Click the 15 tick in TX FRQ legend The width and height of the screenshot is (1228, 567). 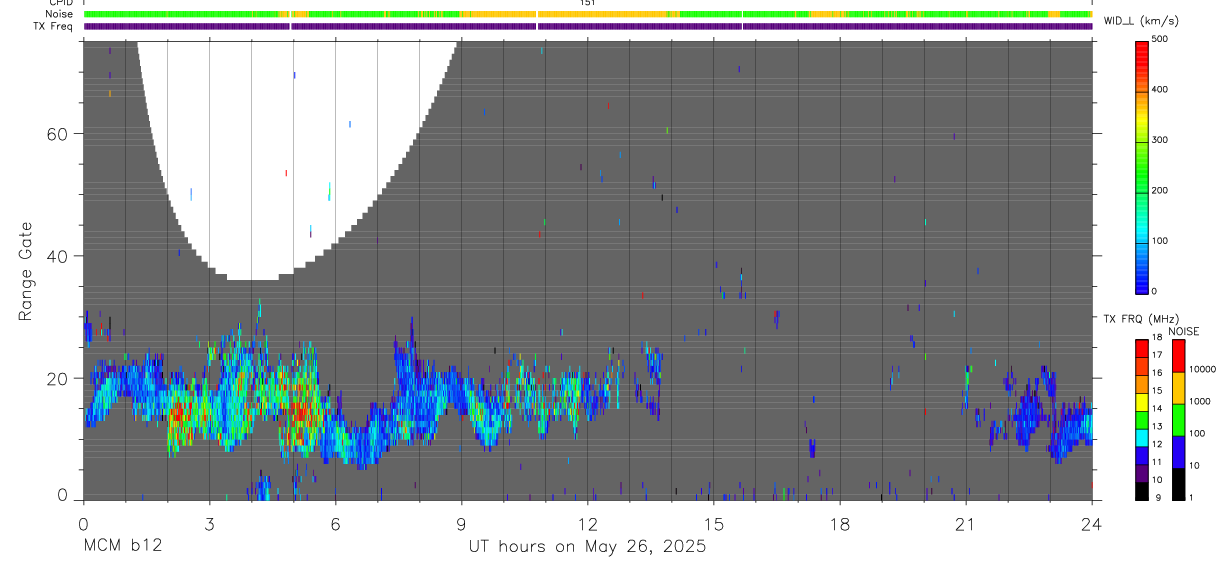click(1156, 390)
